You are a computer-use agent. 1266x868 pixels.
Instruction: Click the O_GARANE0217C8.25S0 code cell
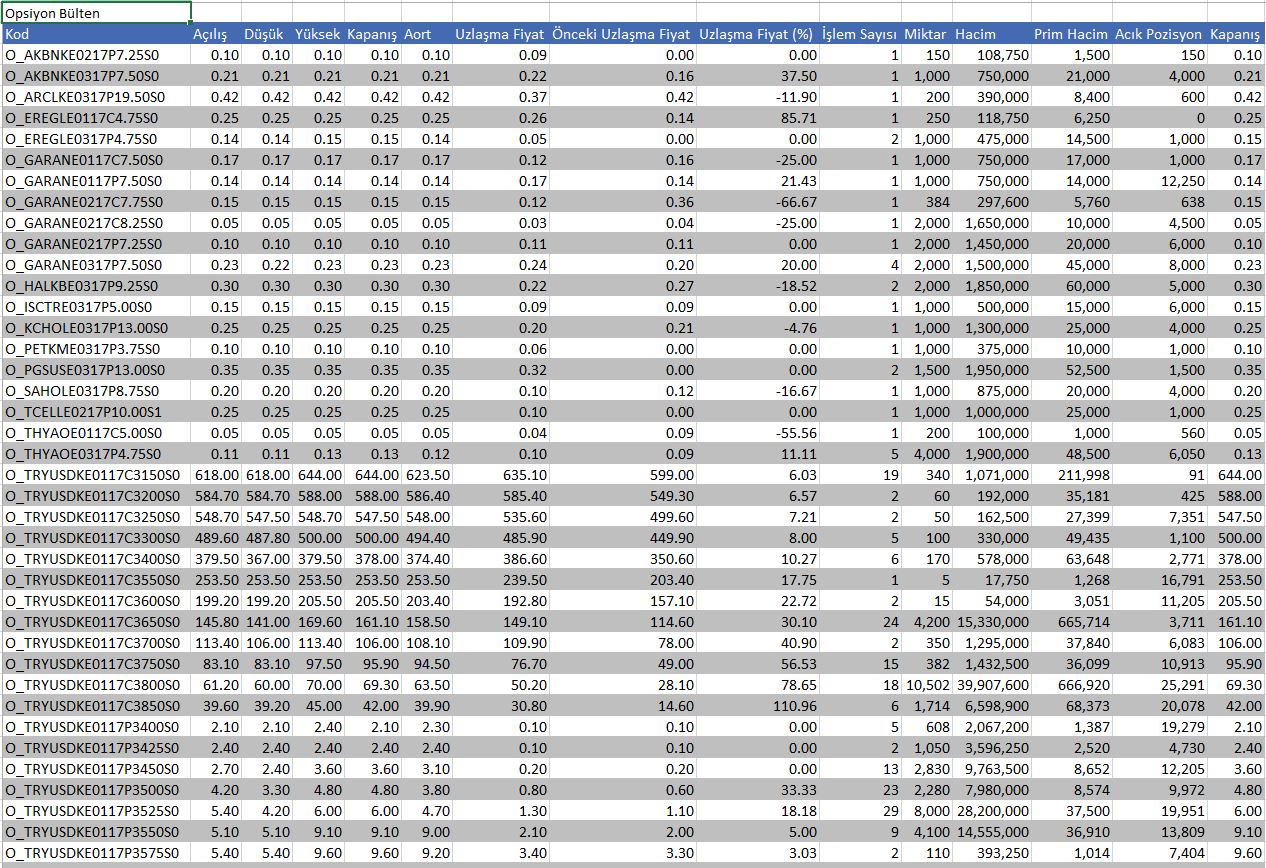[x=96, y=223]
